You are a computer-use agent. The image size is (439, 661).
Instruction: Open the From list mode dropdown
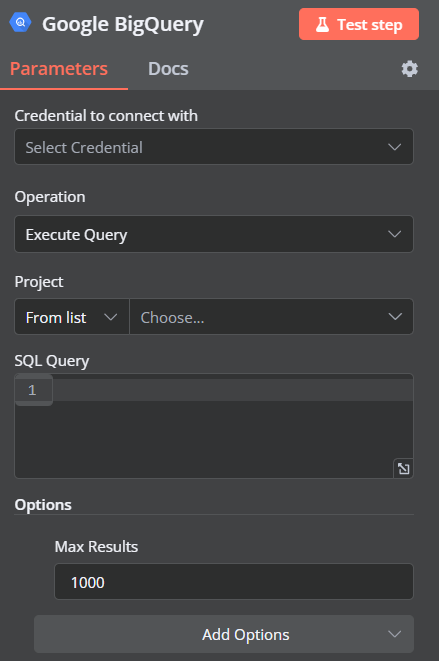[x=72, y=317]
